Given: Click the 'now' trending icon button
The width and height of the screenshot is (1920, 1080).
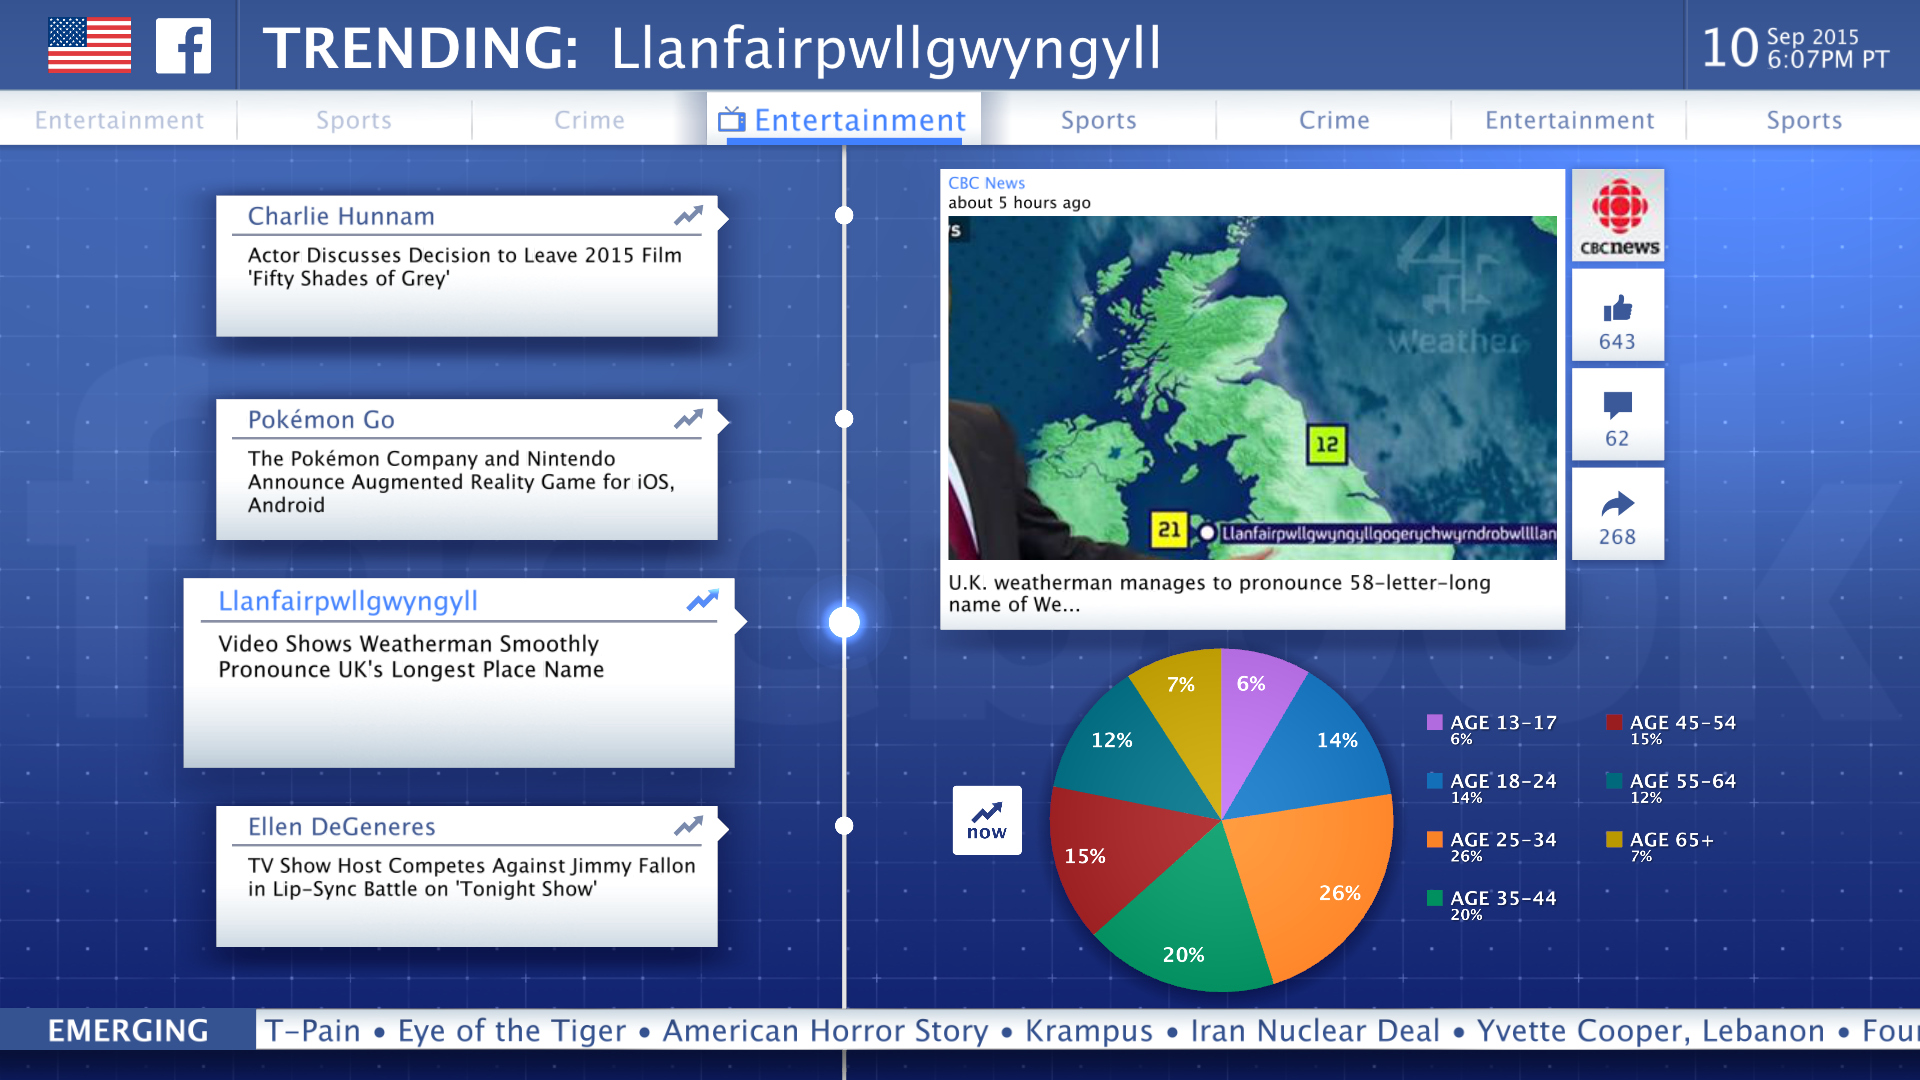Looking at the screenshot, I should [x=987, y=820].
